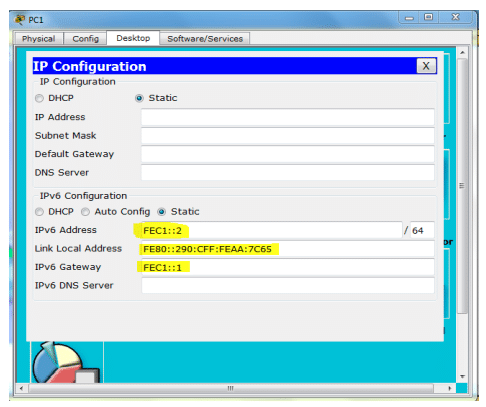Open the Config tab
The width and height of the screenshot is (486, 407).
(85, 39)
